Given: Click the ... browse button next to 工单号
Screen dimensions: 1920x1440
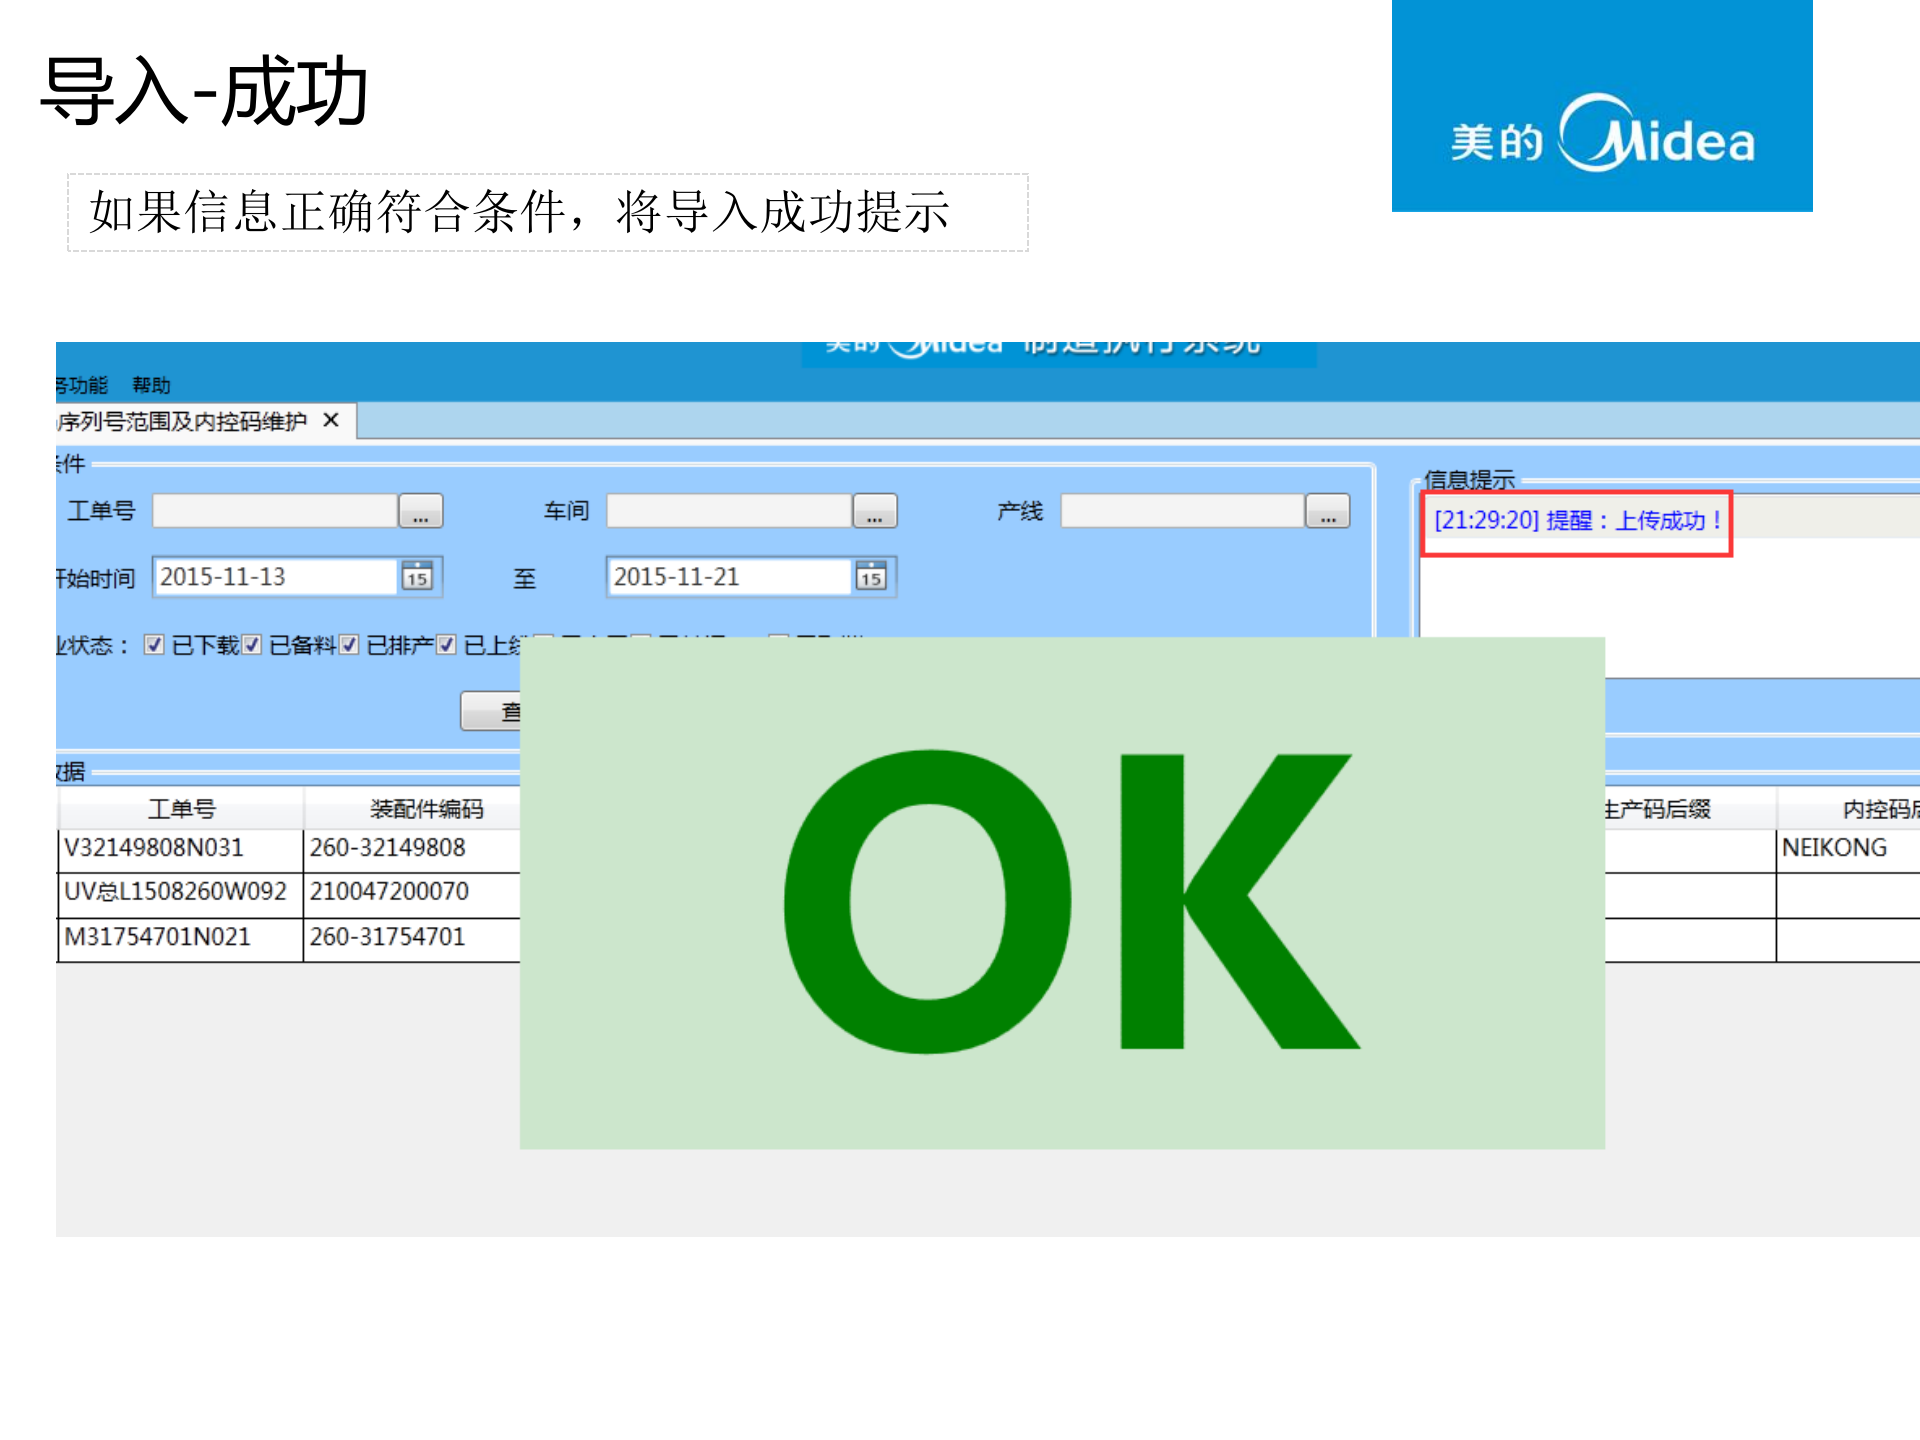Looking at the screenshot, I should [x=420, y=511].
